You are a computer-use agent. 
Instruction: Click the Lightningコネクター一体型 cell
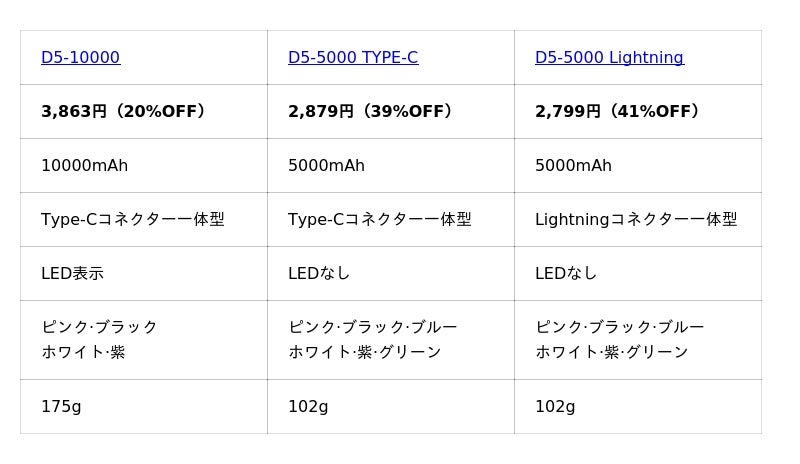pos(636,220)
